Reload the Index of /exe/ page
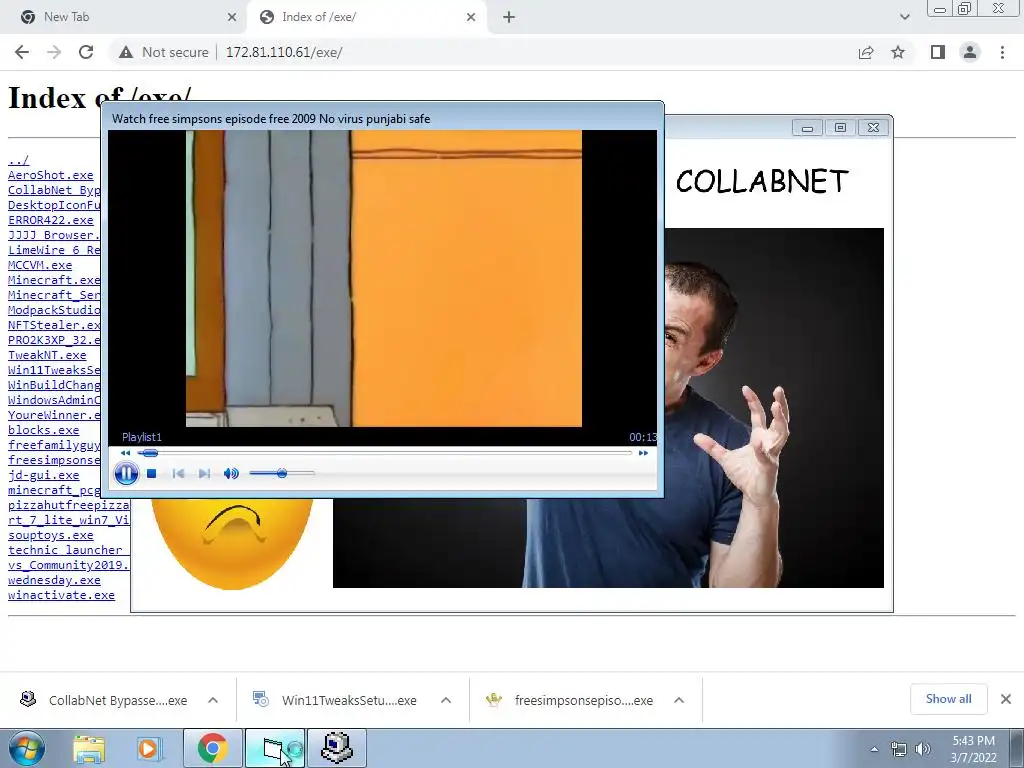Image resolution: width=1024 pixels, height=768 pixels. [86, 52]
